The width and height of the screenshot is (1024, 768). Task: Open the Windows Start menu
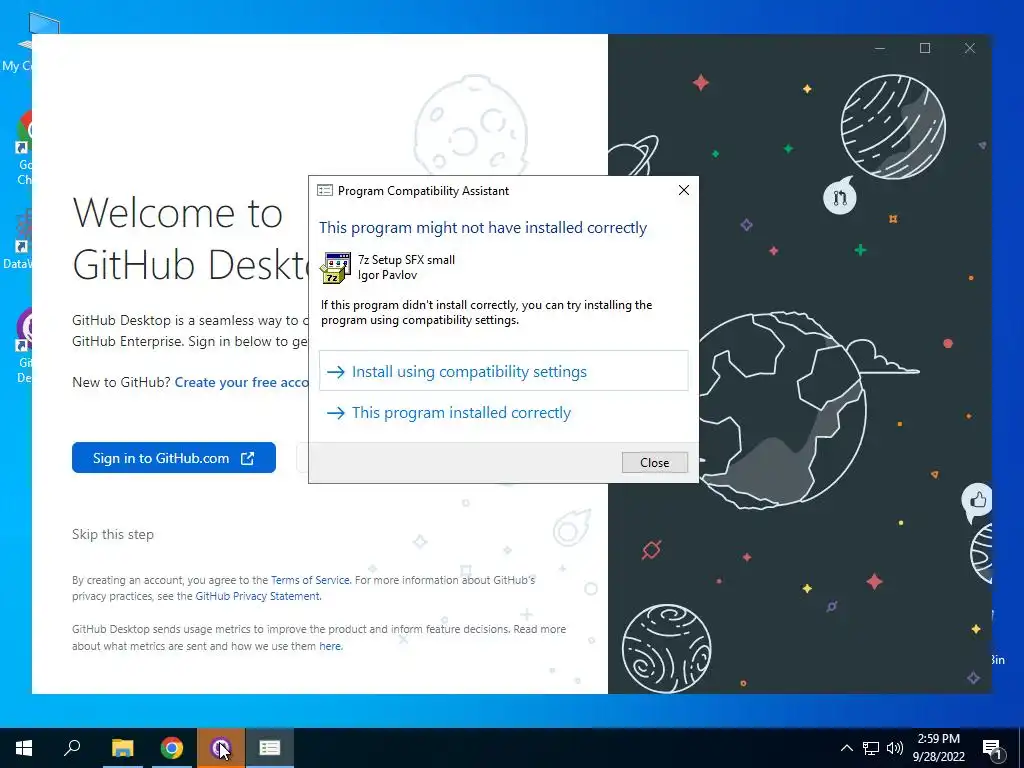[24, 748]
